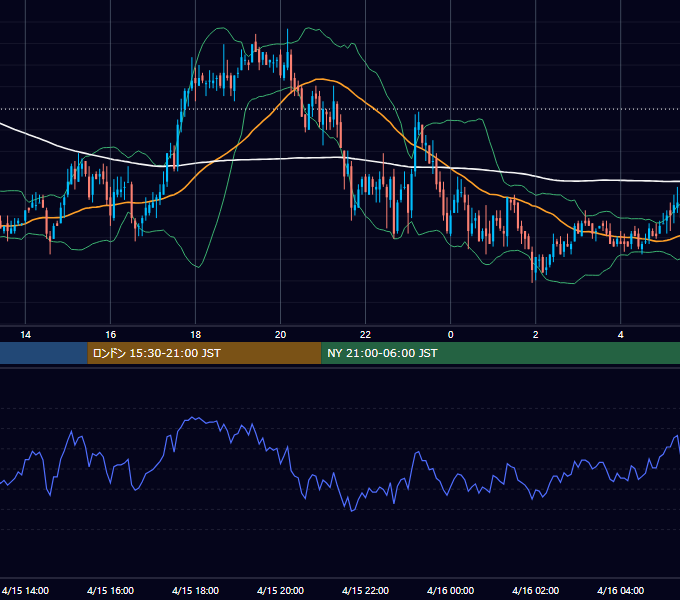
Task: Click the 0 hour label on price chart axis
Action: click(x=451, y=335)
